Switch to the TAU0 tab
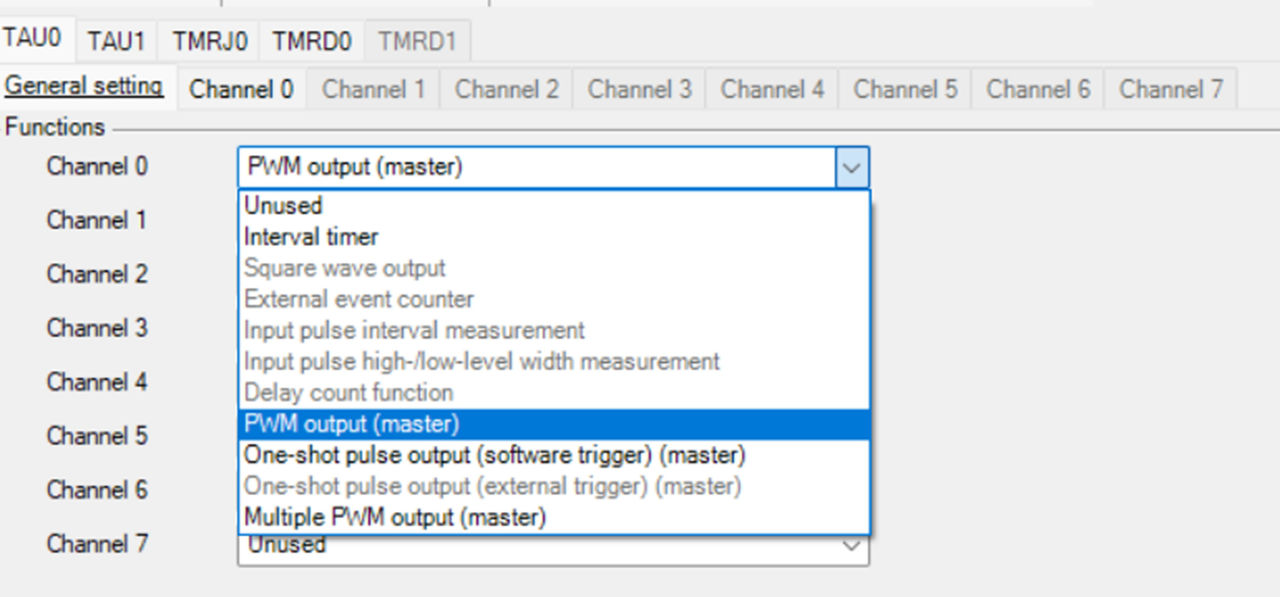Viewport: 1280px width, 597px height. click(x=33, y=39)
